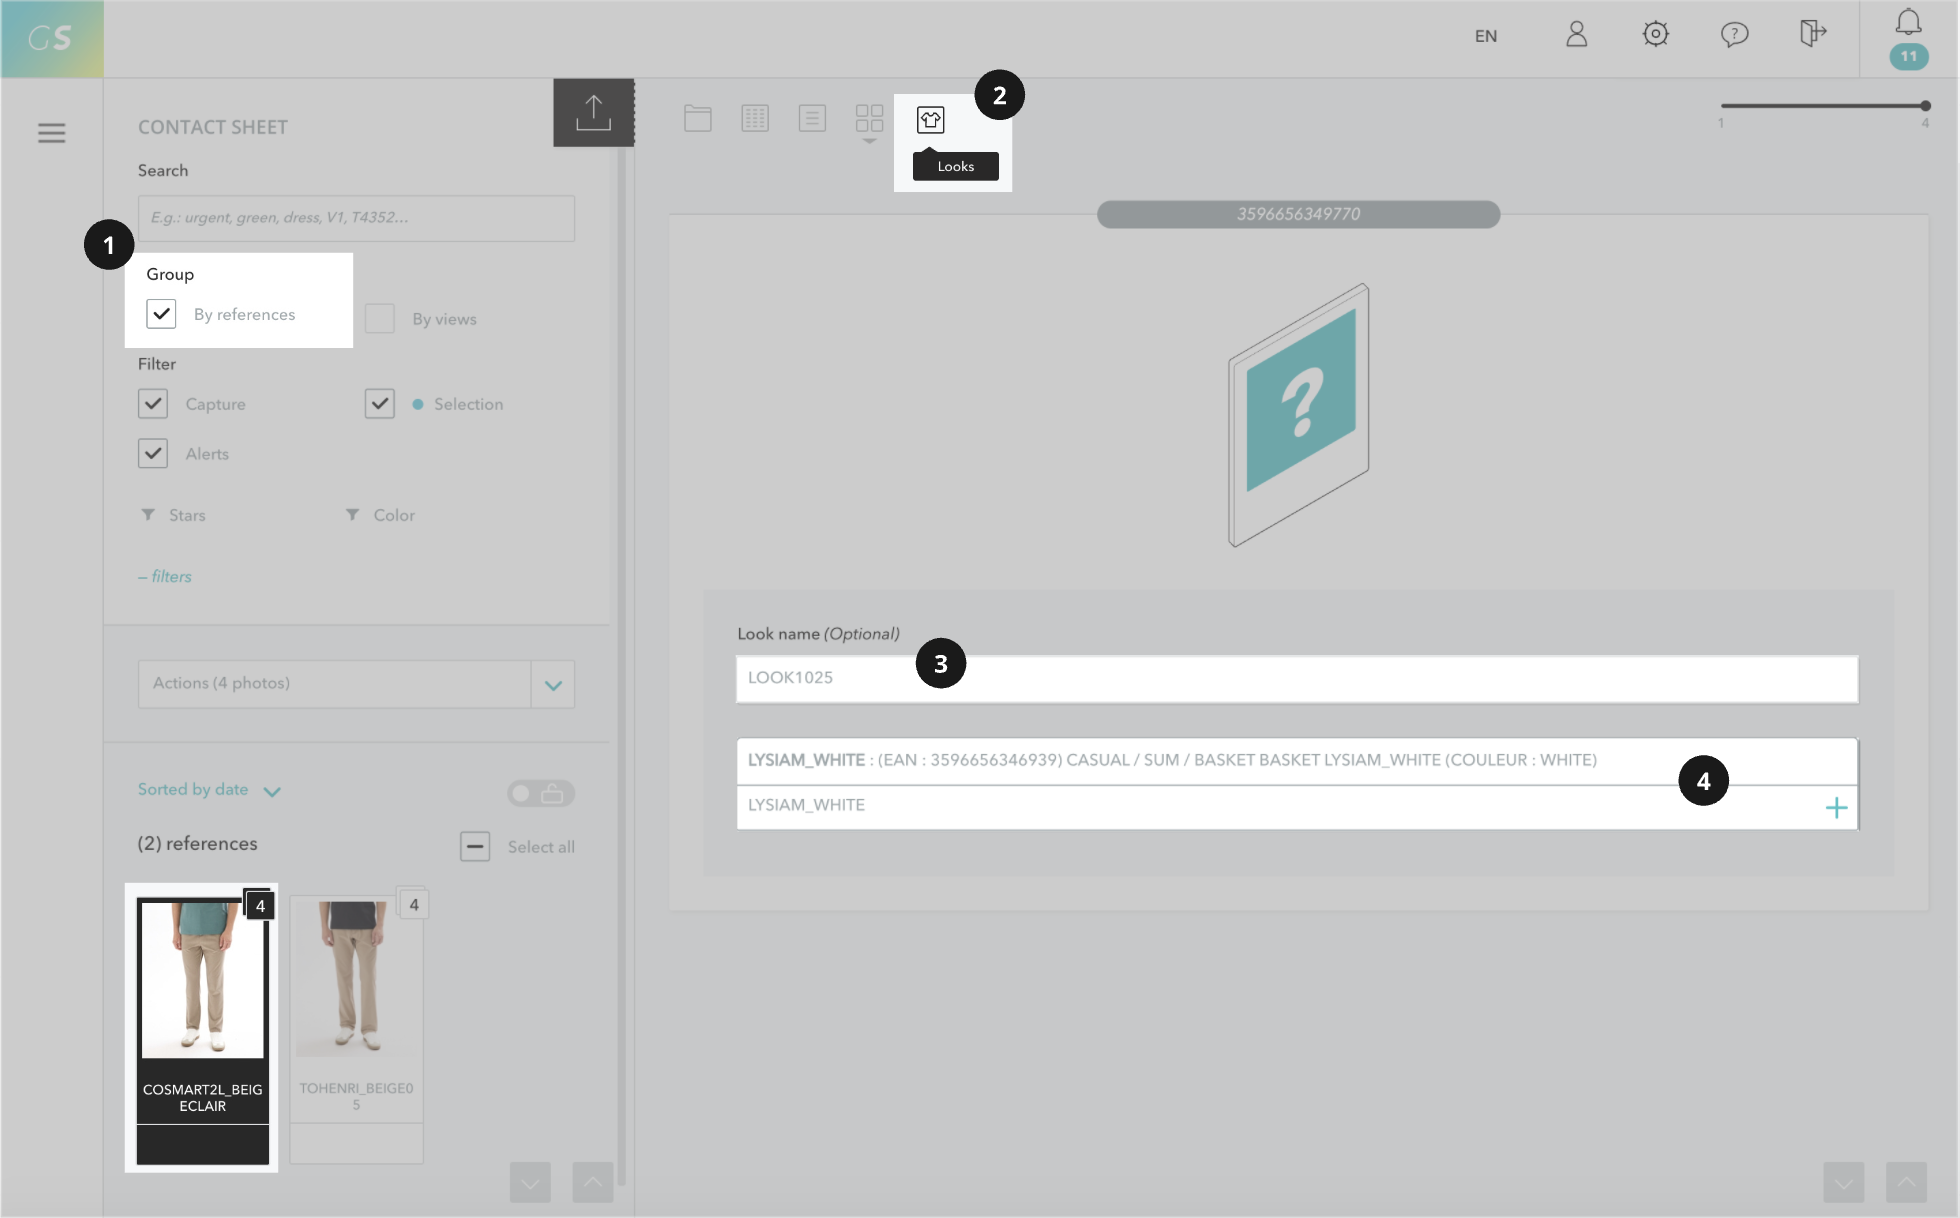Click the upload arrow button
Image resolution: width=1960 pixels, height=1218 pixels.
593,113
